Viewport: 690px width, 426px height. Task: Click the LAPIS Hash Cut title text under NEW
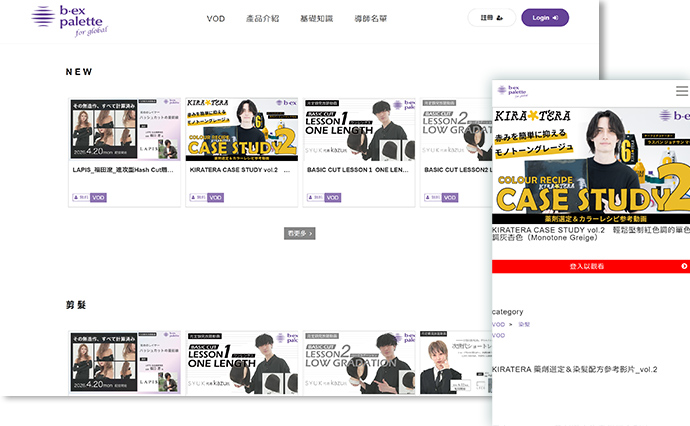coord(123,170)
